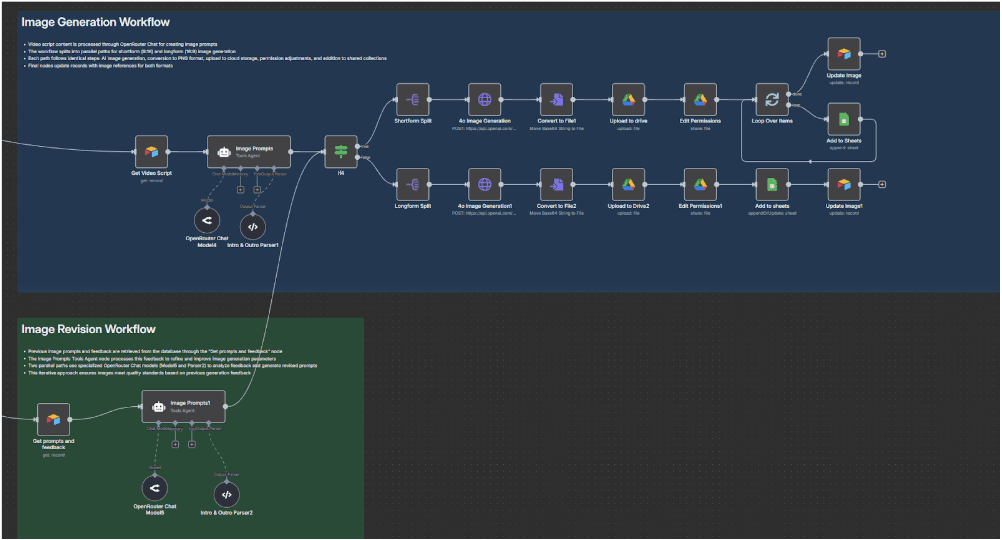
Task: Select the Intro & Outro Parser2 node
Action: (227, 494)
